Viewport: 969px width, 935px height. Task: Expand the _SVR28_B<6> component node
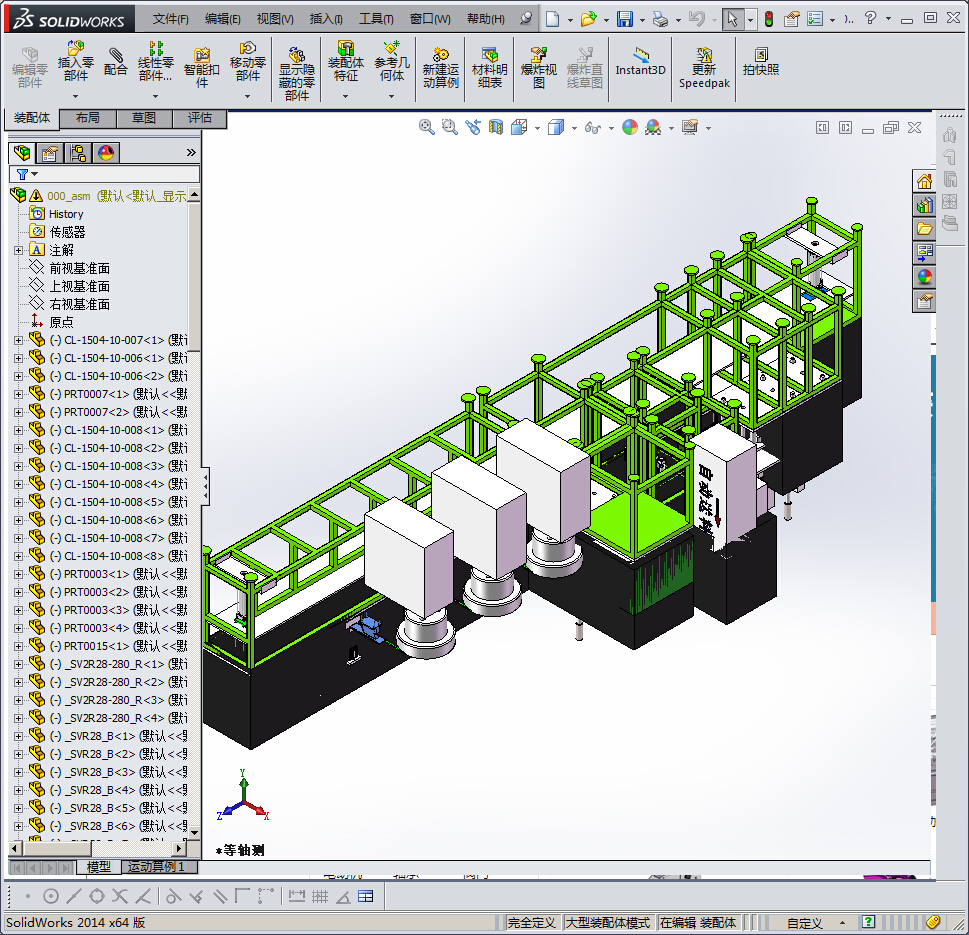coord(19,826)
